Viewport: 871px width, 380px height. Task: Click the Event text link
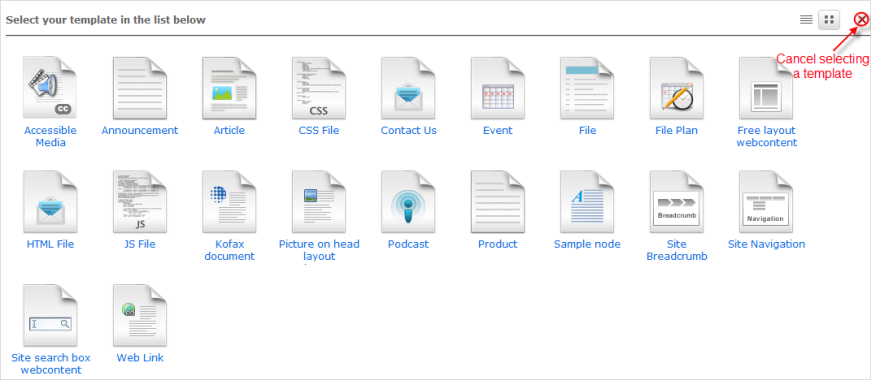click(498, 131)
